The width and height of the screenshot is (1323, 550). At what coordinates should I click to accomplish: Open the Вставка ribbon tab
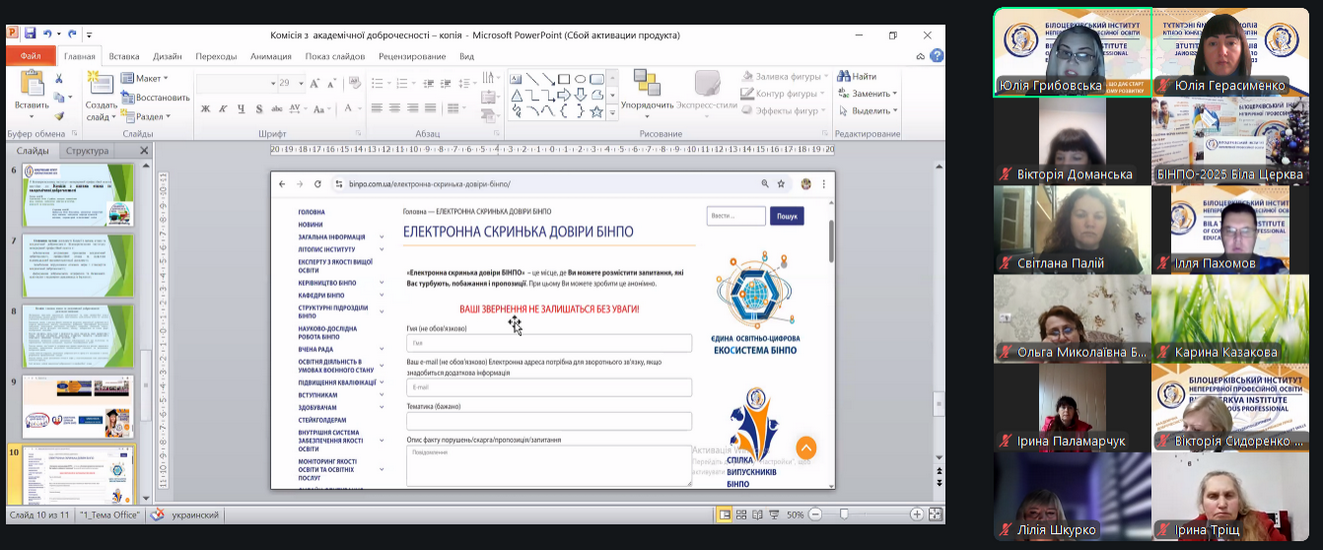124,57
